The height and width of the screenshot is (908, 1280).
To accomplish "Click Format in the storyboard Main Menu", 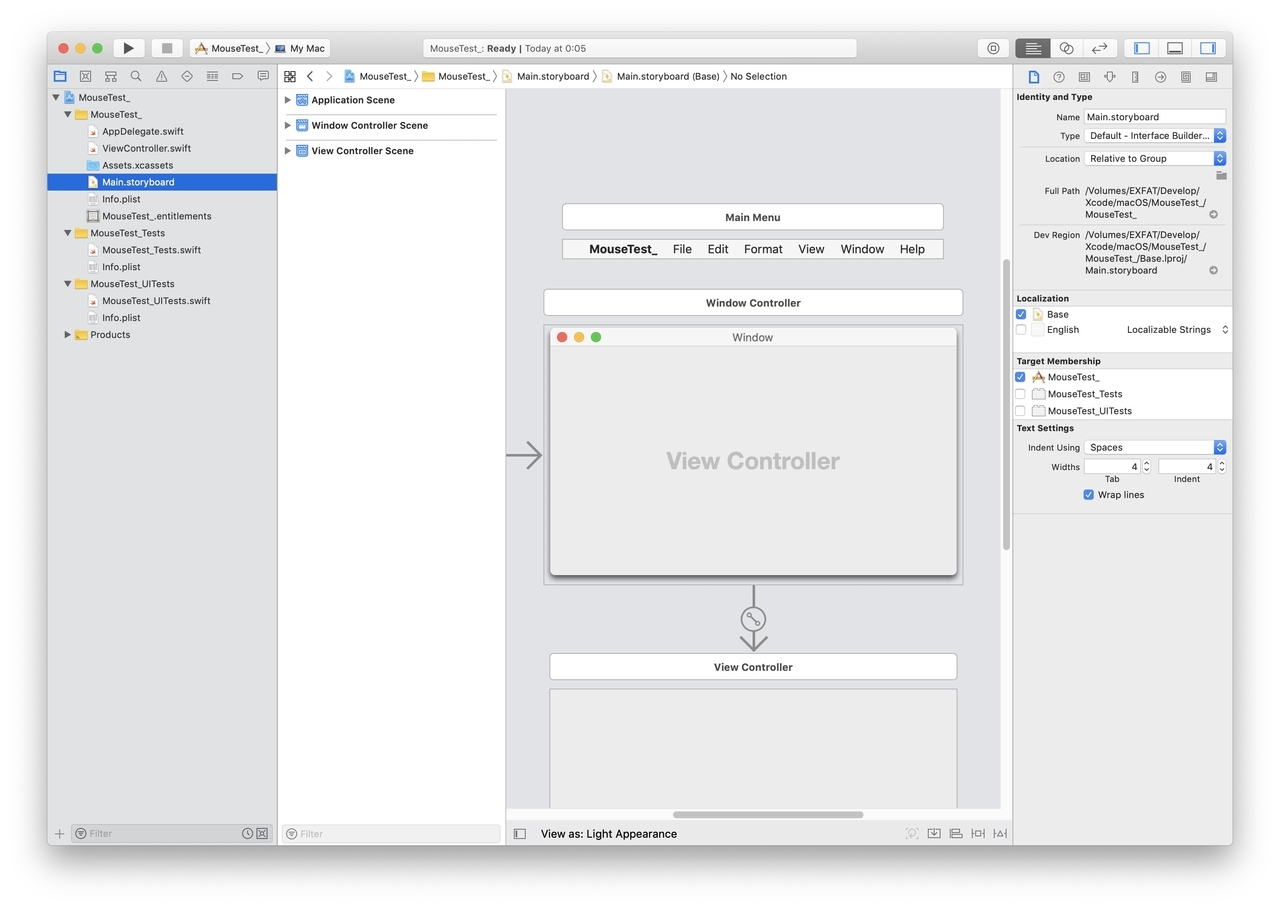I will click(763, 250).
